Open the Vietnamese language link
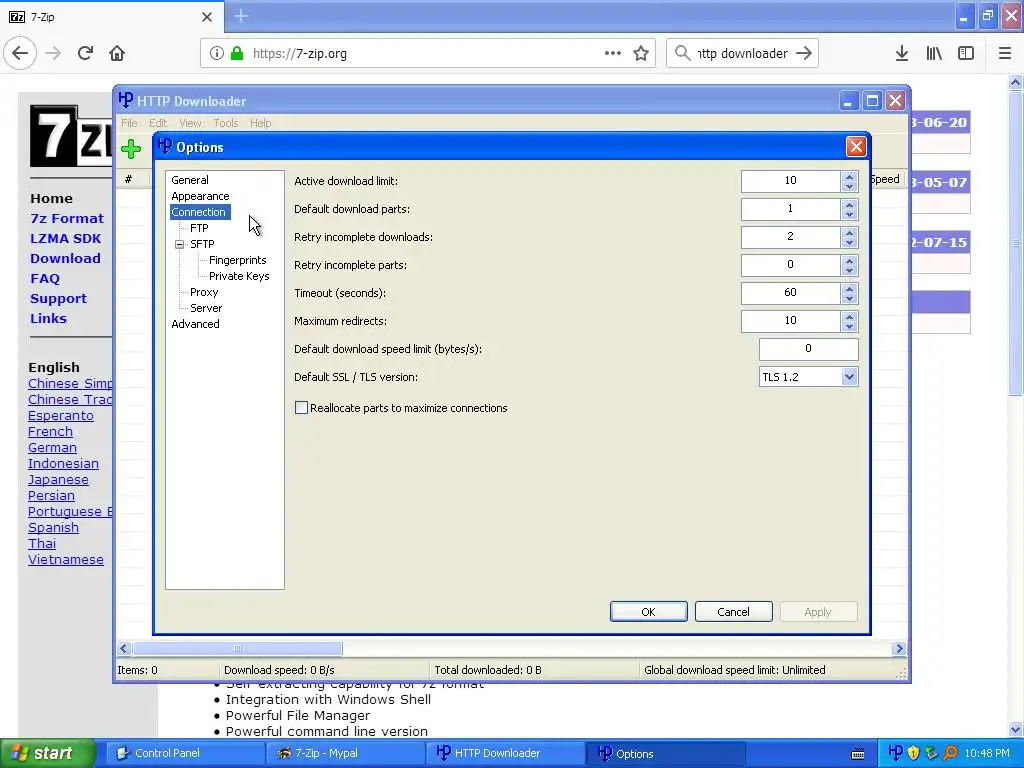 66,560
